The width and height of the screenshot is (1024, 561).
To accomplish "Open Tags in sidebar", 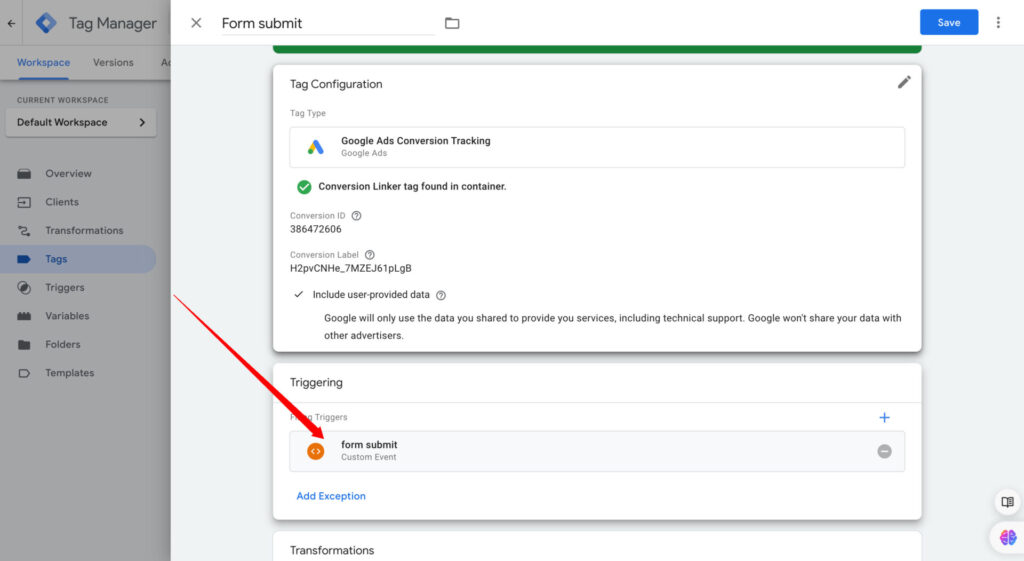I will tap(78, 259).
